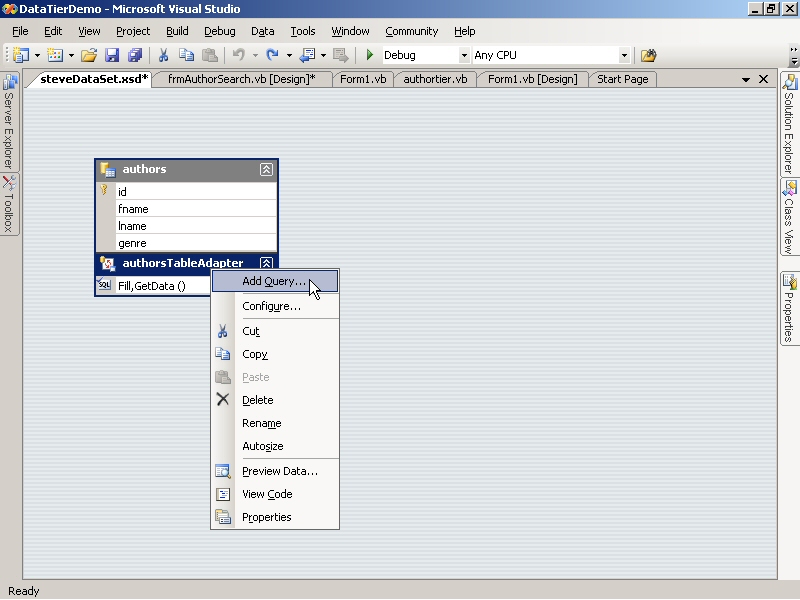The image size is (800, 600).
Task: Open the Undo history dropdown arrow
Action: (255, 55)
